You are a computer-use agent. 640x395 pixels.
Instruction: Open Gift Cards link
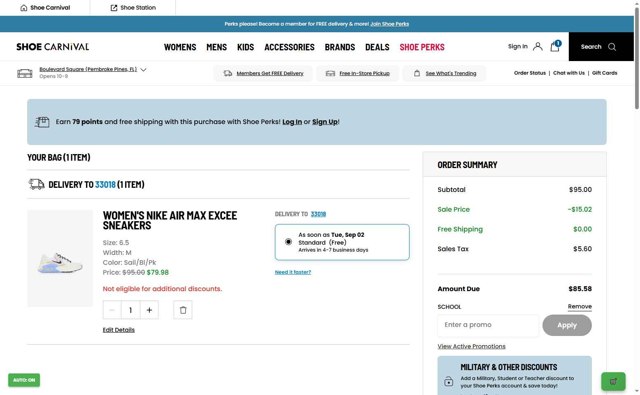(604, 73)
